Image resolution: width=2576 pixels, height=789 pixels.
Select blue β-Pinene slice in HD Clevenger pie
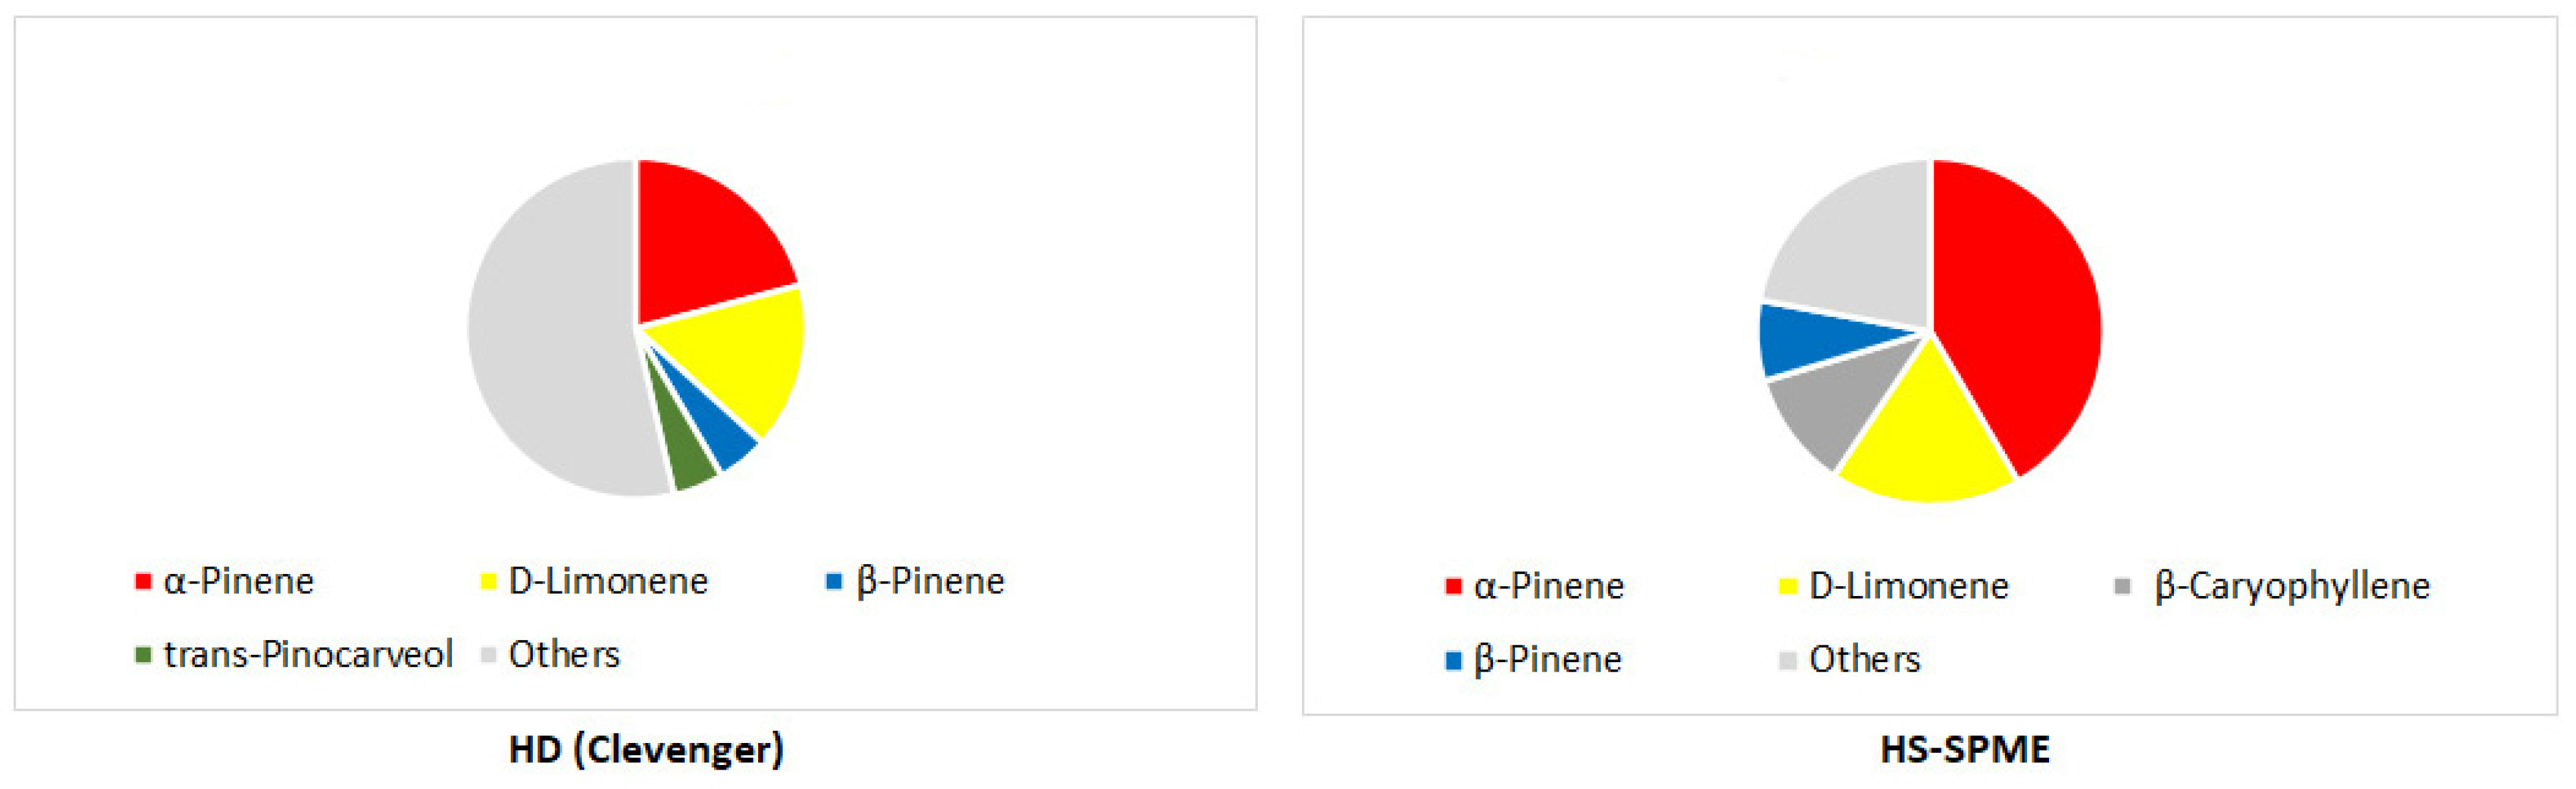(x=725, y=435)
